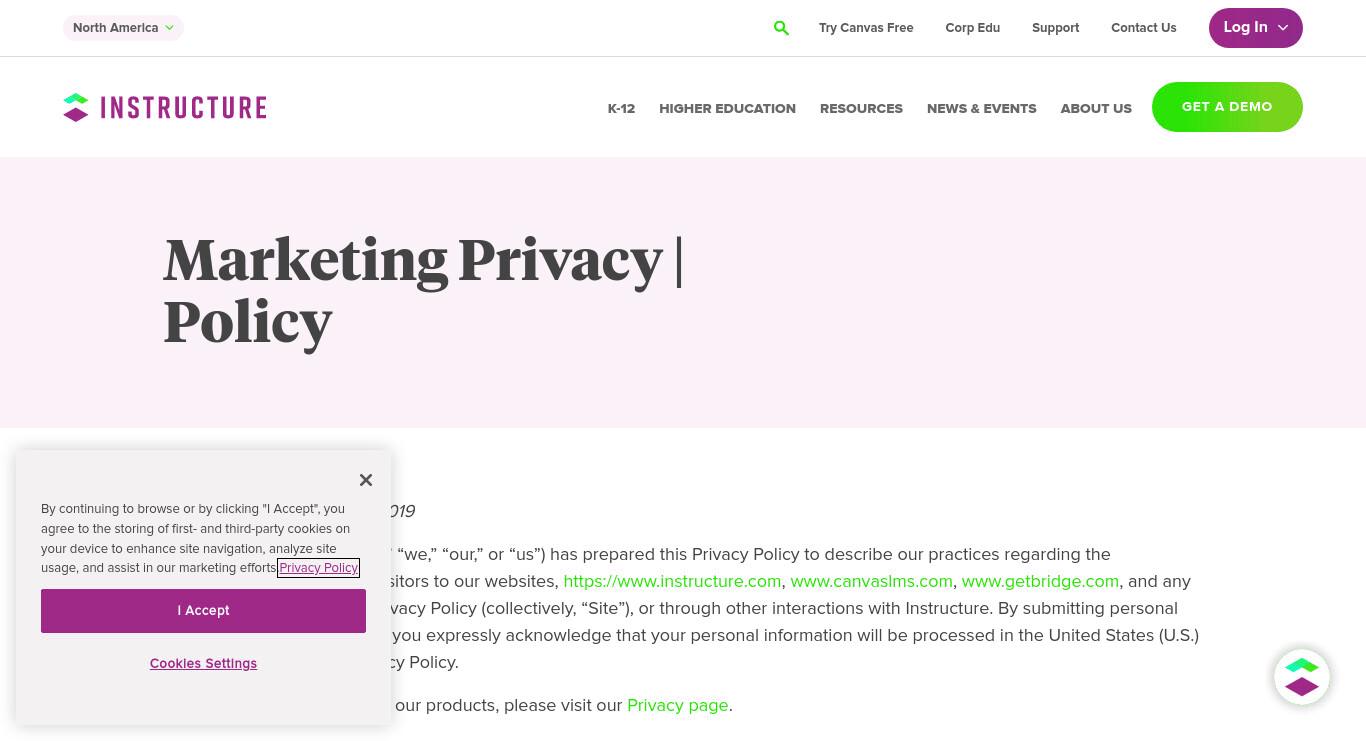Open the Support link
This screenshot has width=1366, height=741.
click(x=1055, y=28)
